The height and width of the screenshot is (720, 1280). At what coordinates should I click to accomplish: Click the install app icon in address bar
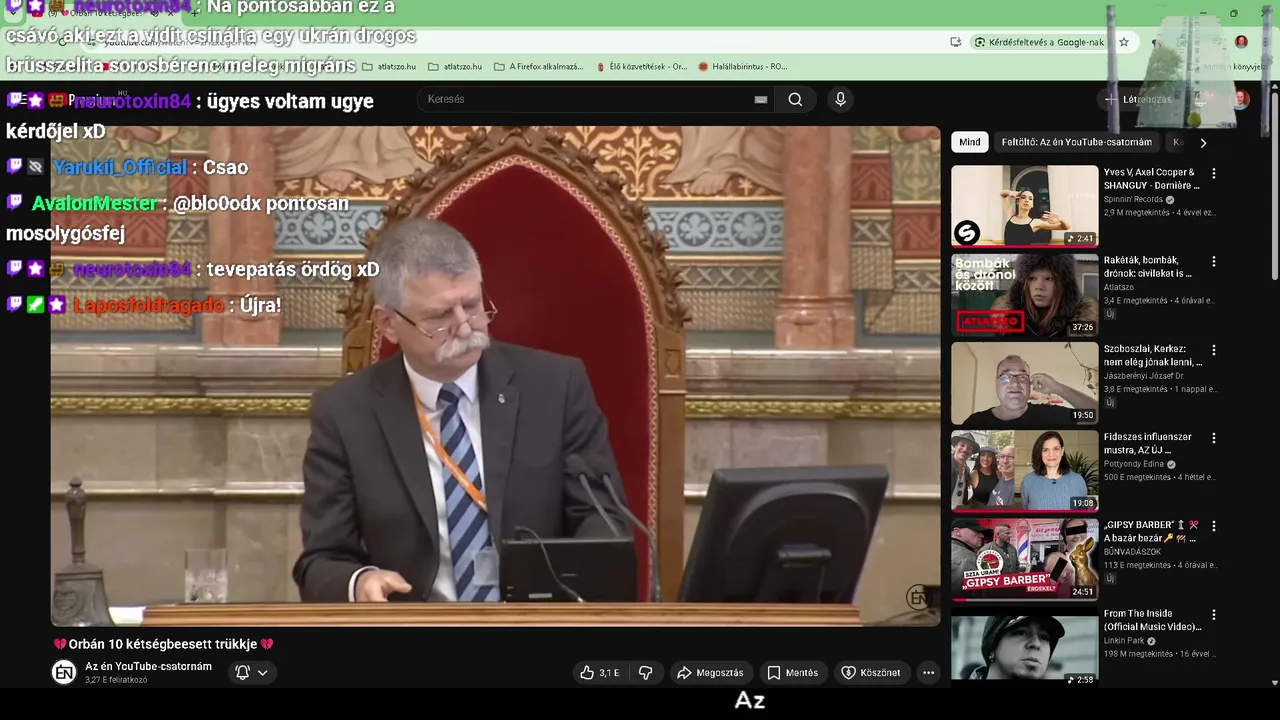tap(956, 42)
